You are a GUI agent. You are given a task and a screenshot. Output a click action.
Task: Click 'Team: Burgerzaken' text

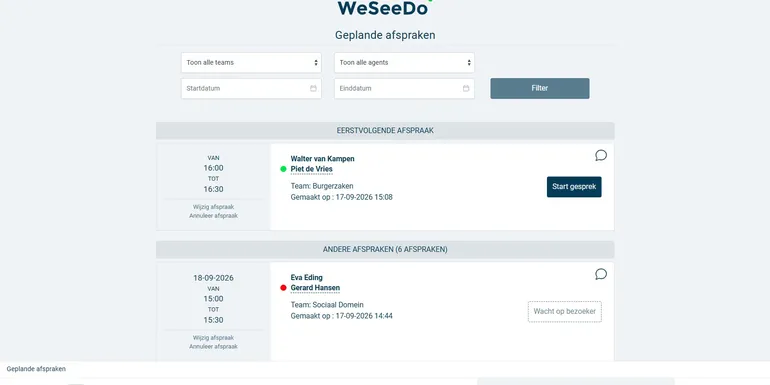[322, 186]
